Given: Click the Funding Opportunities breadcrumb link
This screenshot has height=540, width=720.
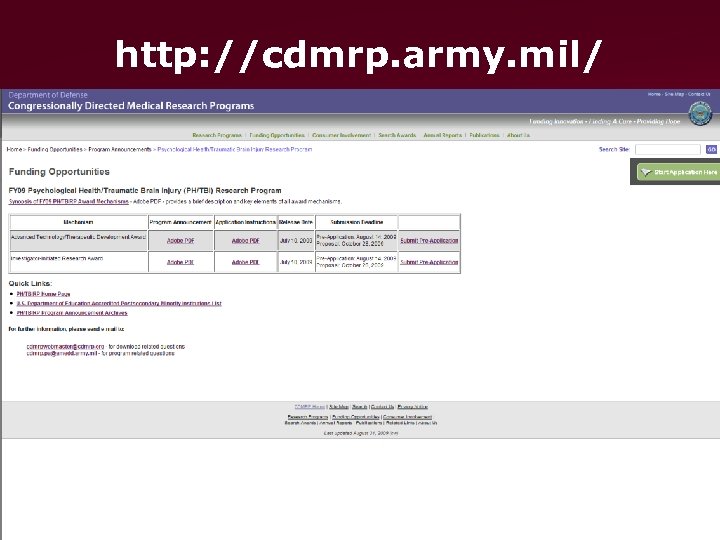Looking at the screenshot, I should click(x=55, y=149).
